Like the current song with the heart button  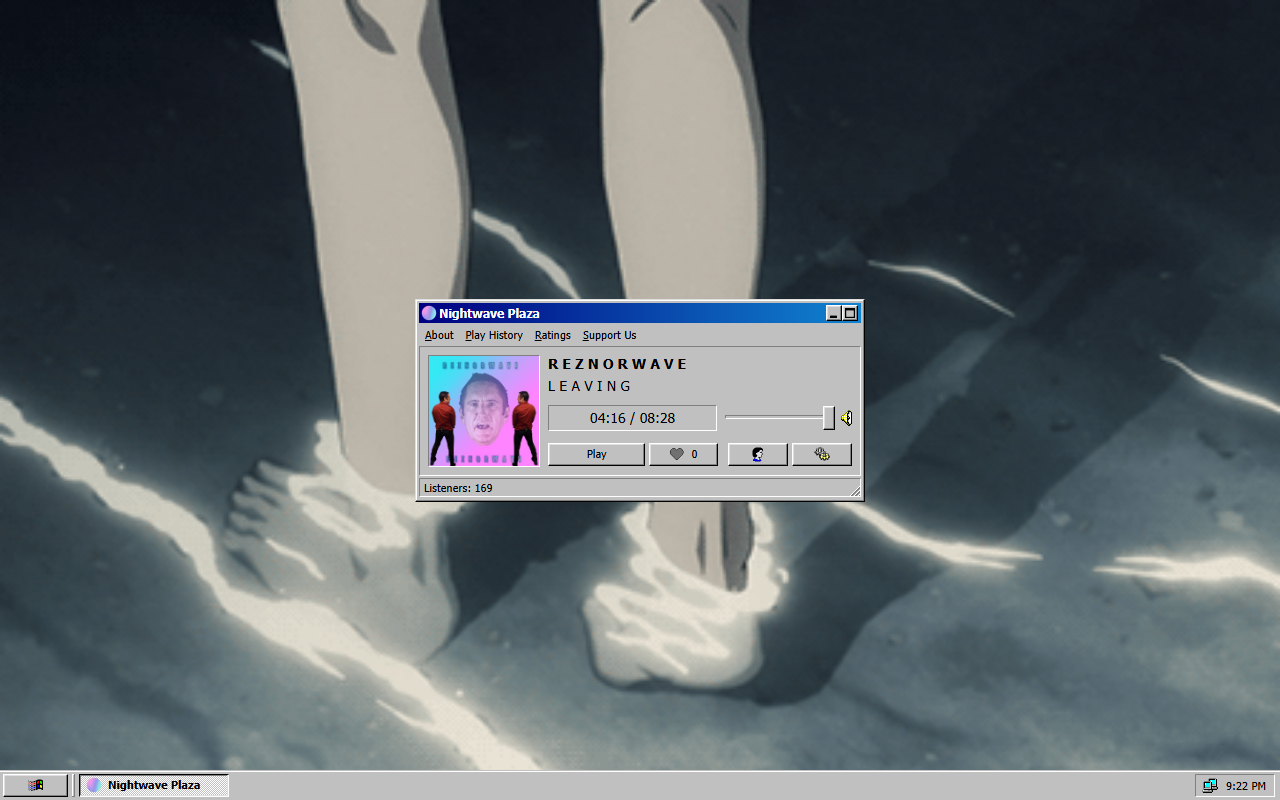click(684, 454)
